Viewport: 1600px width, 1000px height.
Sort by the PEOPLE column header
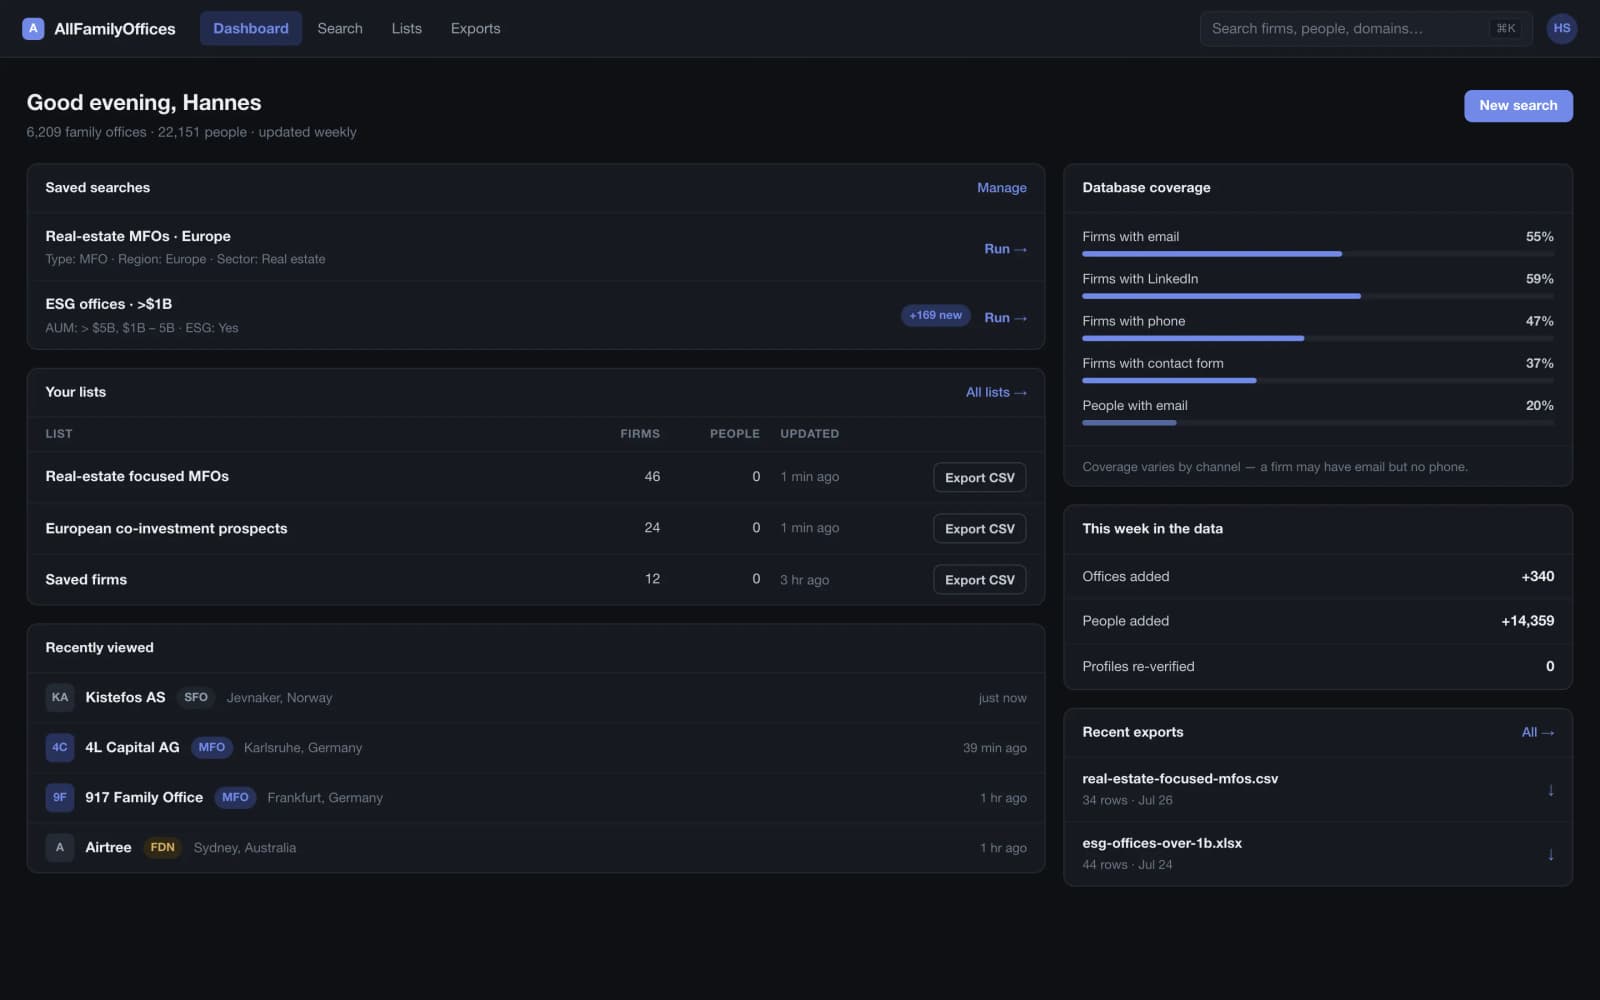tap(735, 434)
